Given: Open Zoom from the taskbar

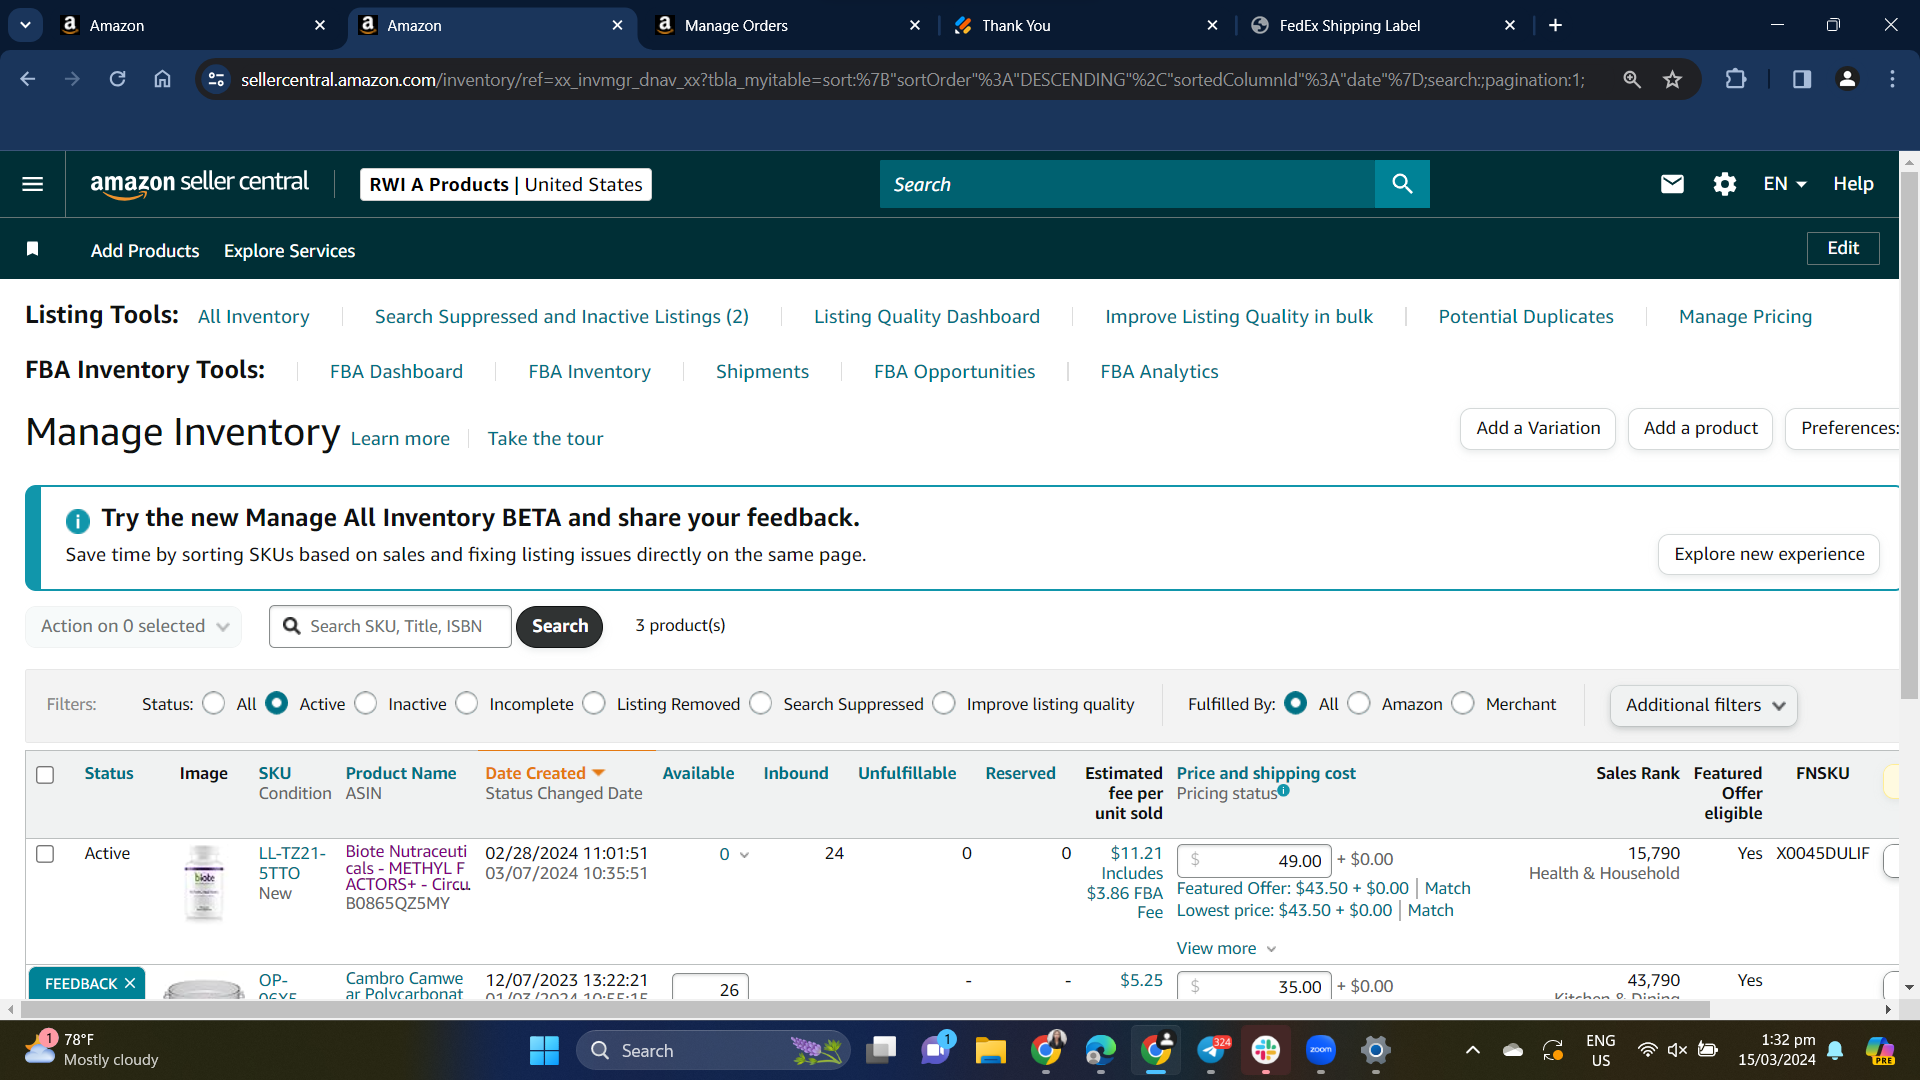Looking at the screenshot, I should click(1320, 1051).
